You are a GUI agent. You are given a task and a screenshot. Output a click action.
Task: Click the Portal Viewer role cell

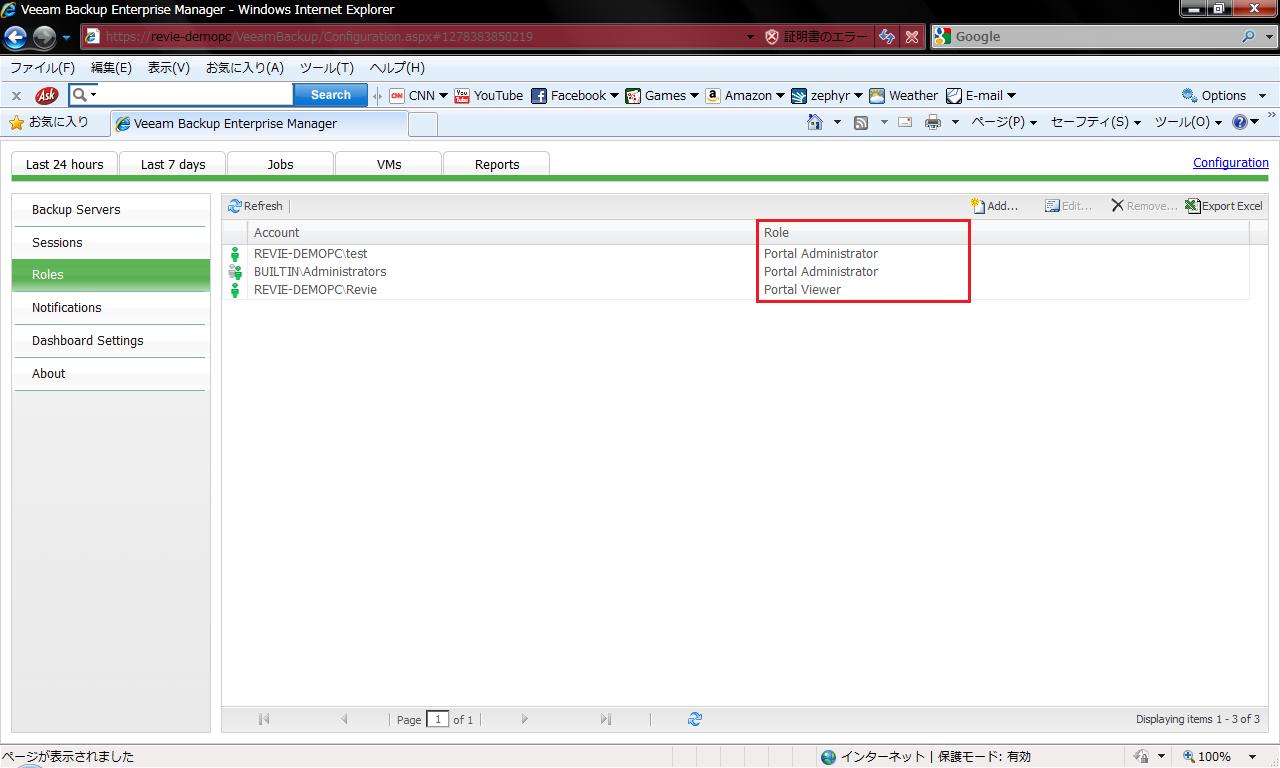click(802, 290)
